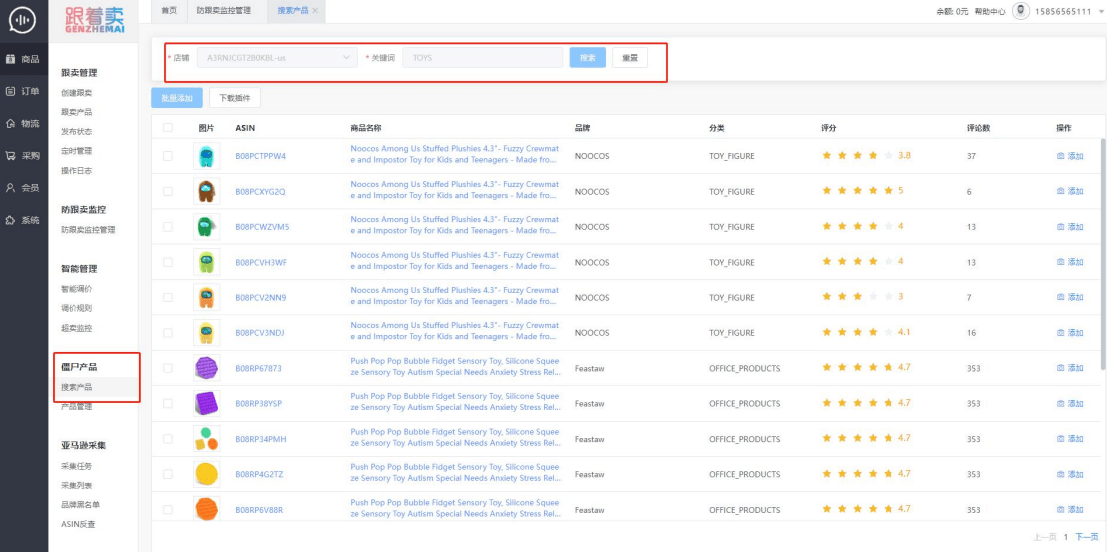Open the 帮助中心 help center menu
Screen dimensions: 1107x552
pos(989,11)
